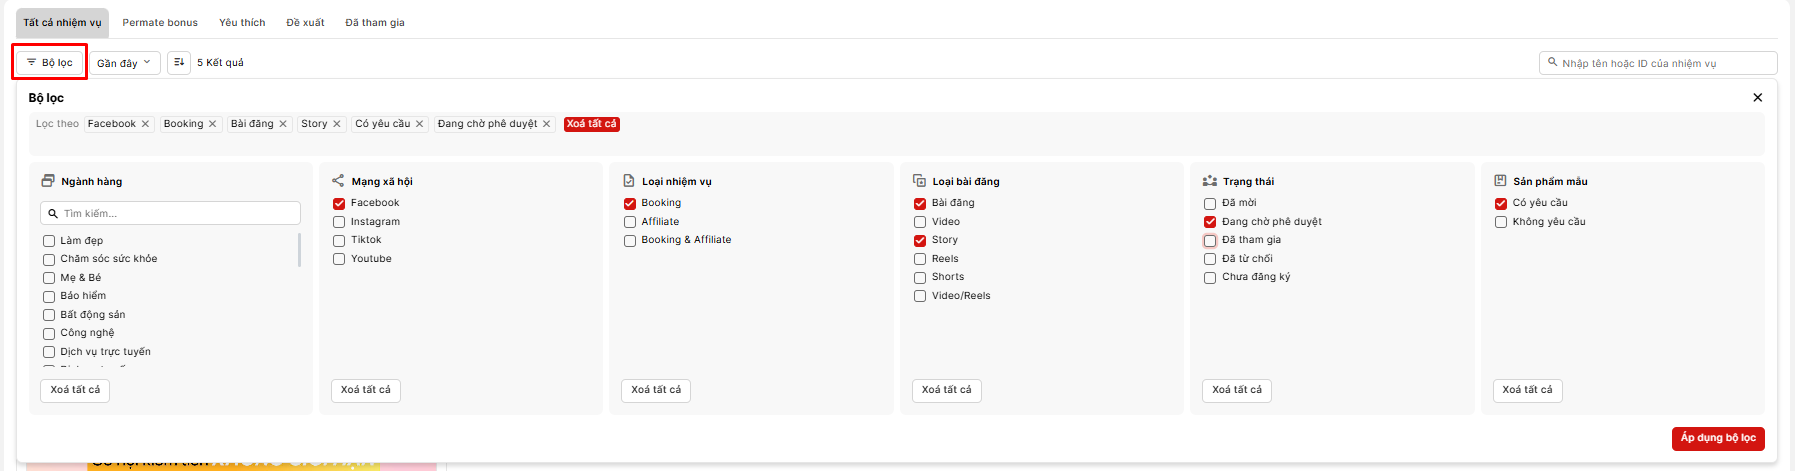
Task: Close the Bộ lọc filter panel
Action: [1757, 98]
